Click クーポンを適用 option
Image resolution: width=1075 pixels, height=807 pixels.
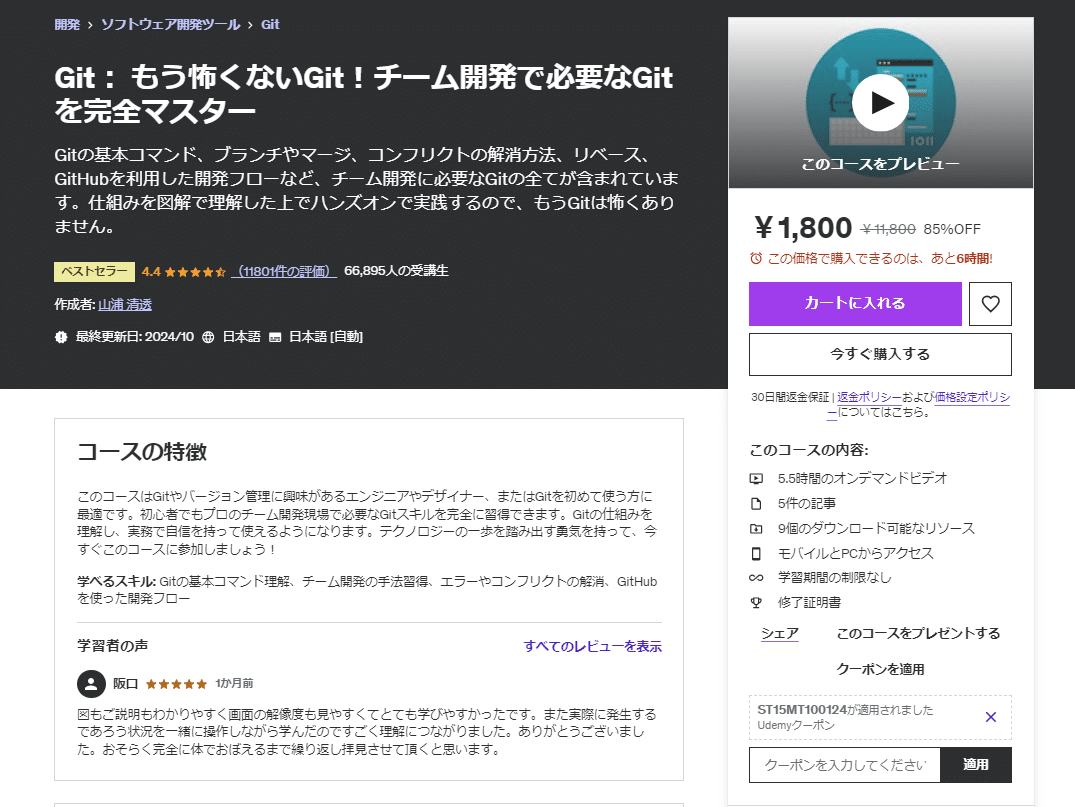880,669
